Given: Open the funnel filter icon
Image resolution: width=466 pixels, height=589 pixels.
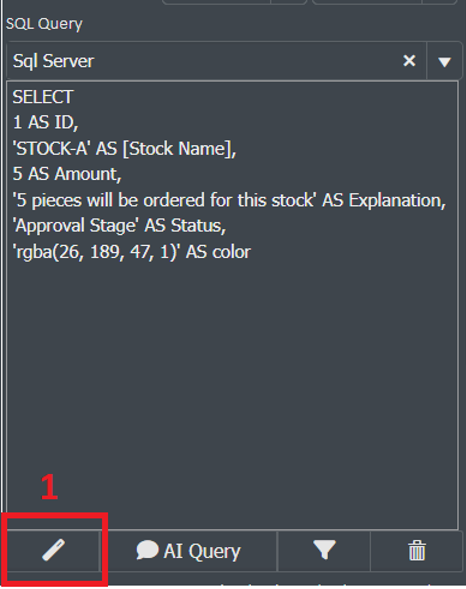Looking at the screenshot, I should click(x=324, y=551).
